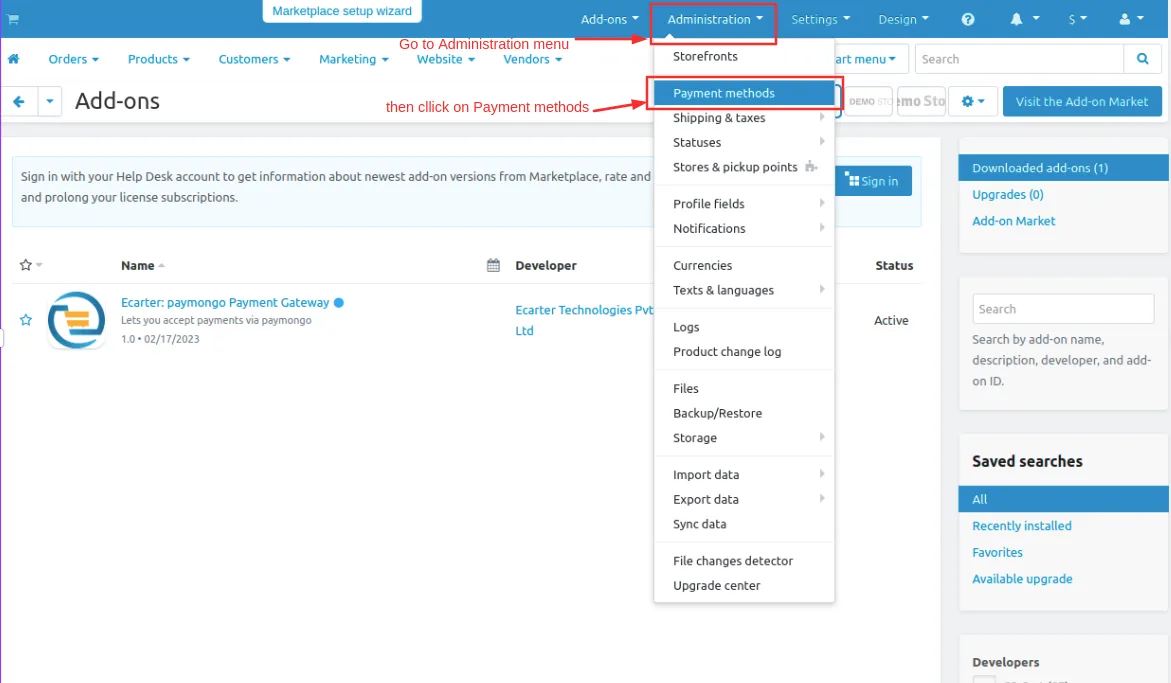Click the back arrow button
This screenshot has width=1171, height=683.
pyautogui.click(x=19, y=101)
